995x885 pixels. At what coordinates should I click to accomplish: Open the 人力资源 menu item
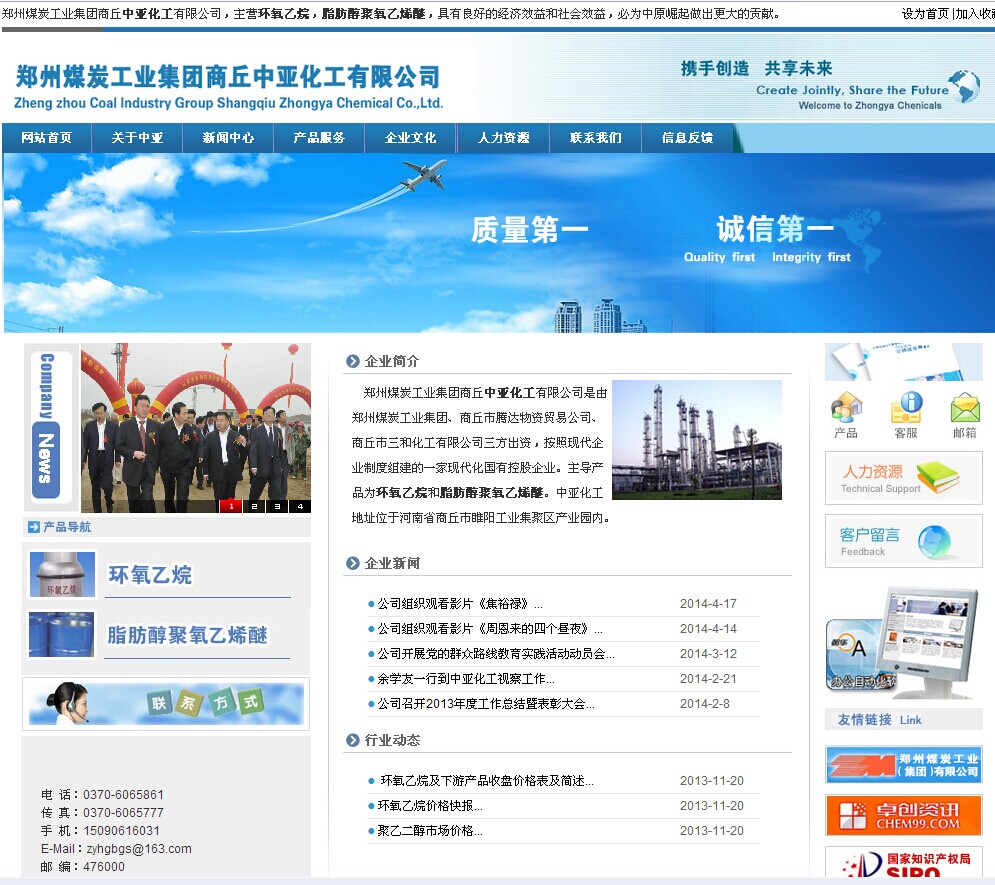click(x=503, y=138)
